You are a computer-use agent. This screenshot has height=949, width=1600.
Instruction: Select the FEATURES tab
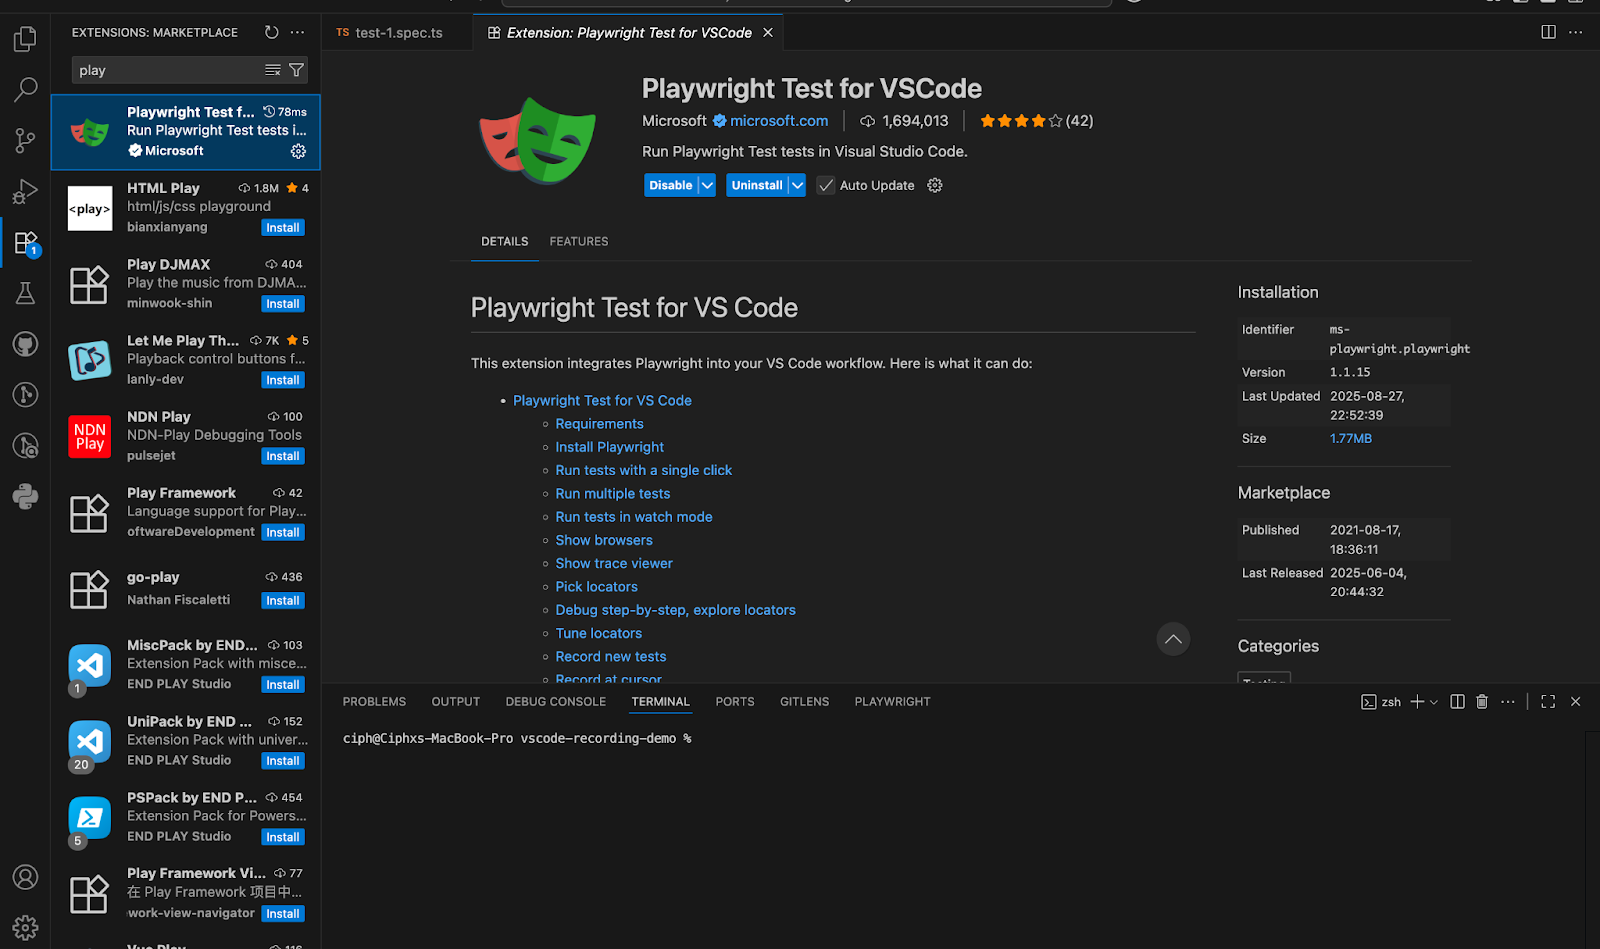[x=579, y=241]
